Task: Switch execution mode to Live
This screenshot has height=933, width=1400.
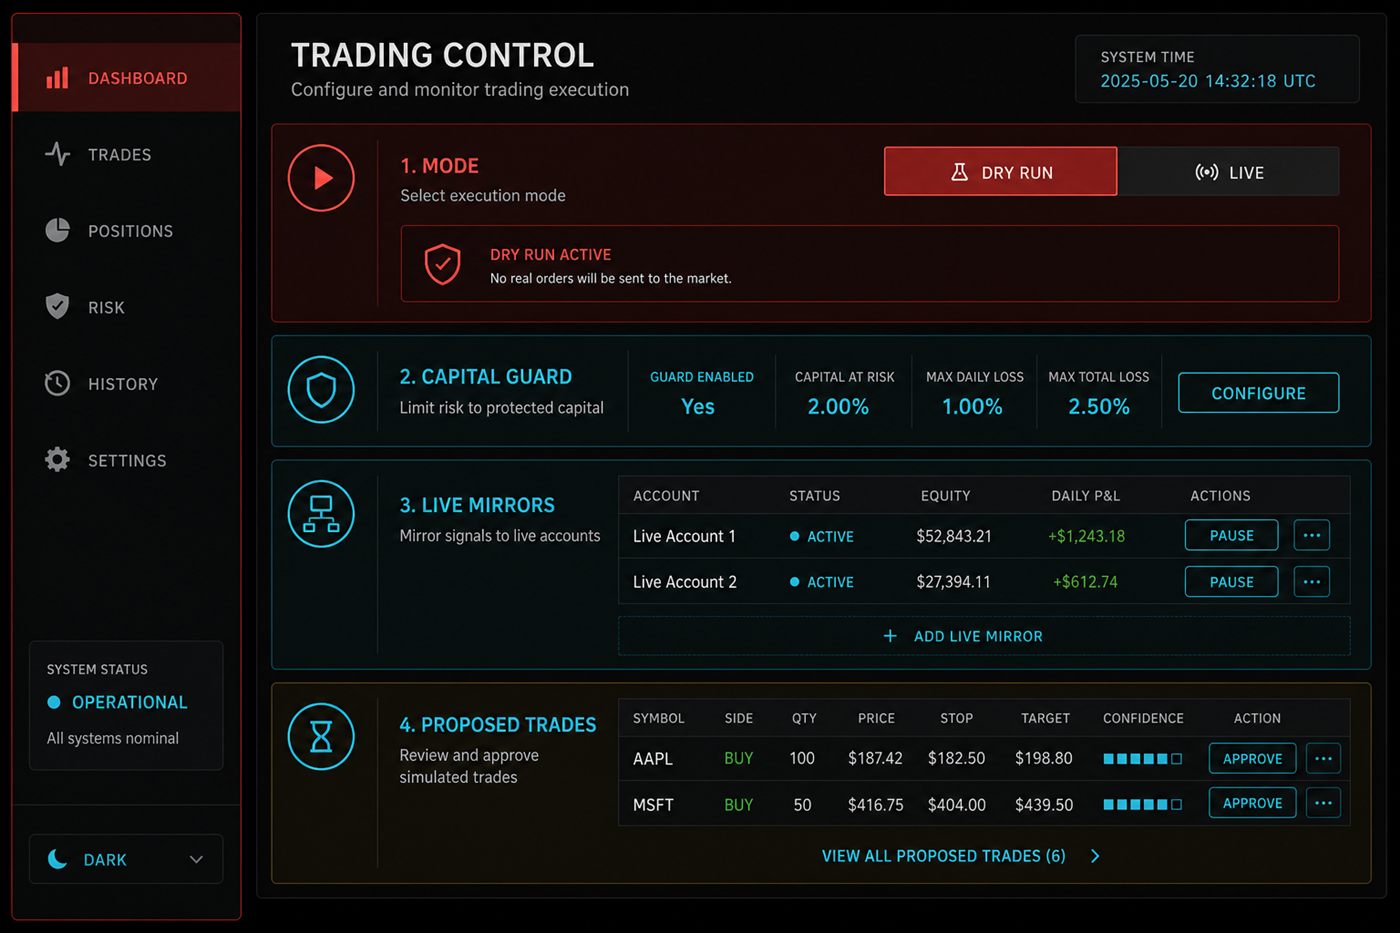Action: point(1228,171)
